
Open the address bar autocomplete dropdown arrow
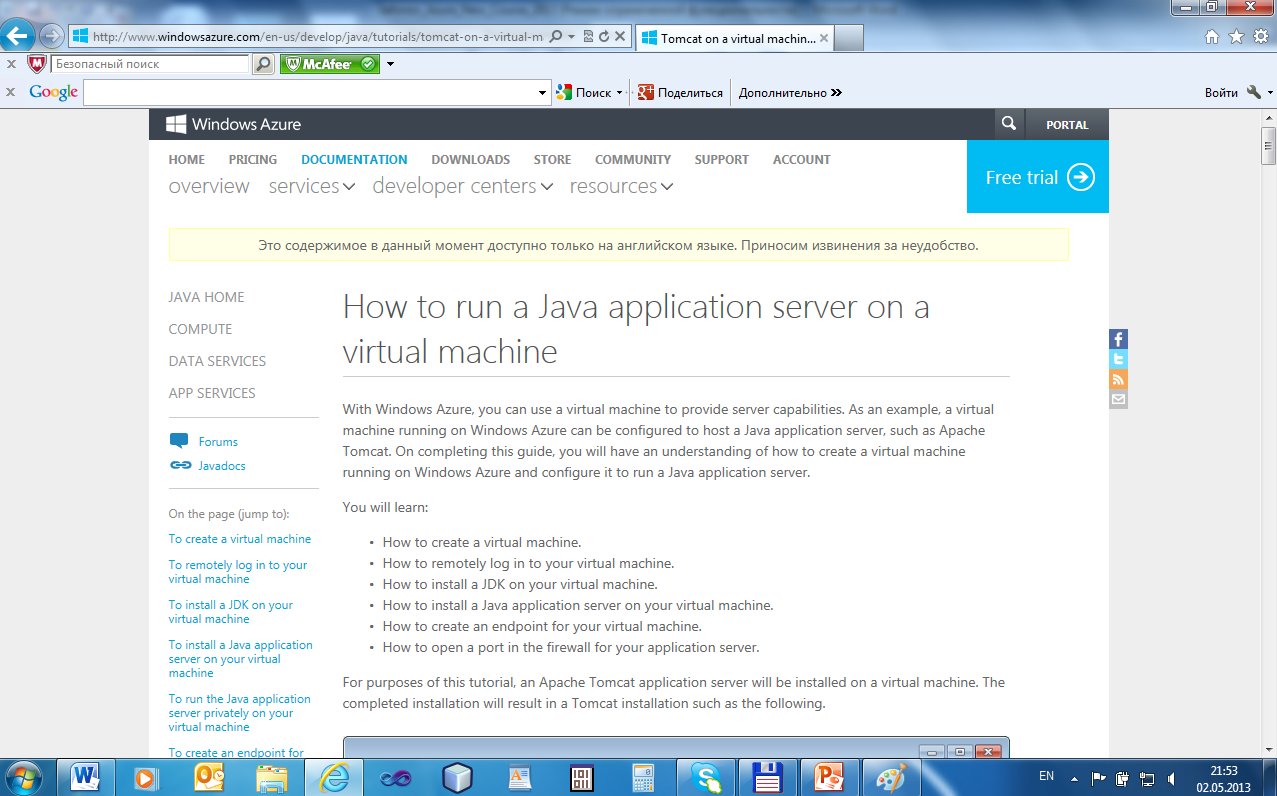[571, 37]
